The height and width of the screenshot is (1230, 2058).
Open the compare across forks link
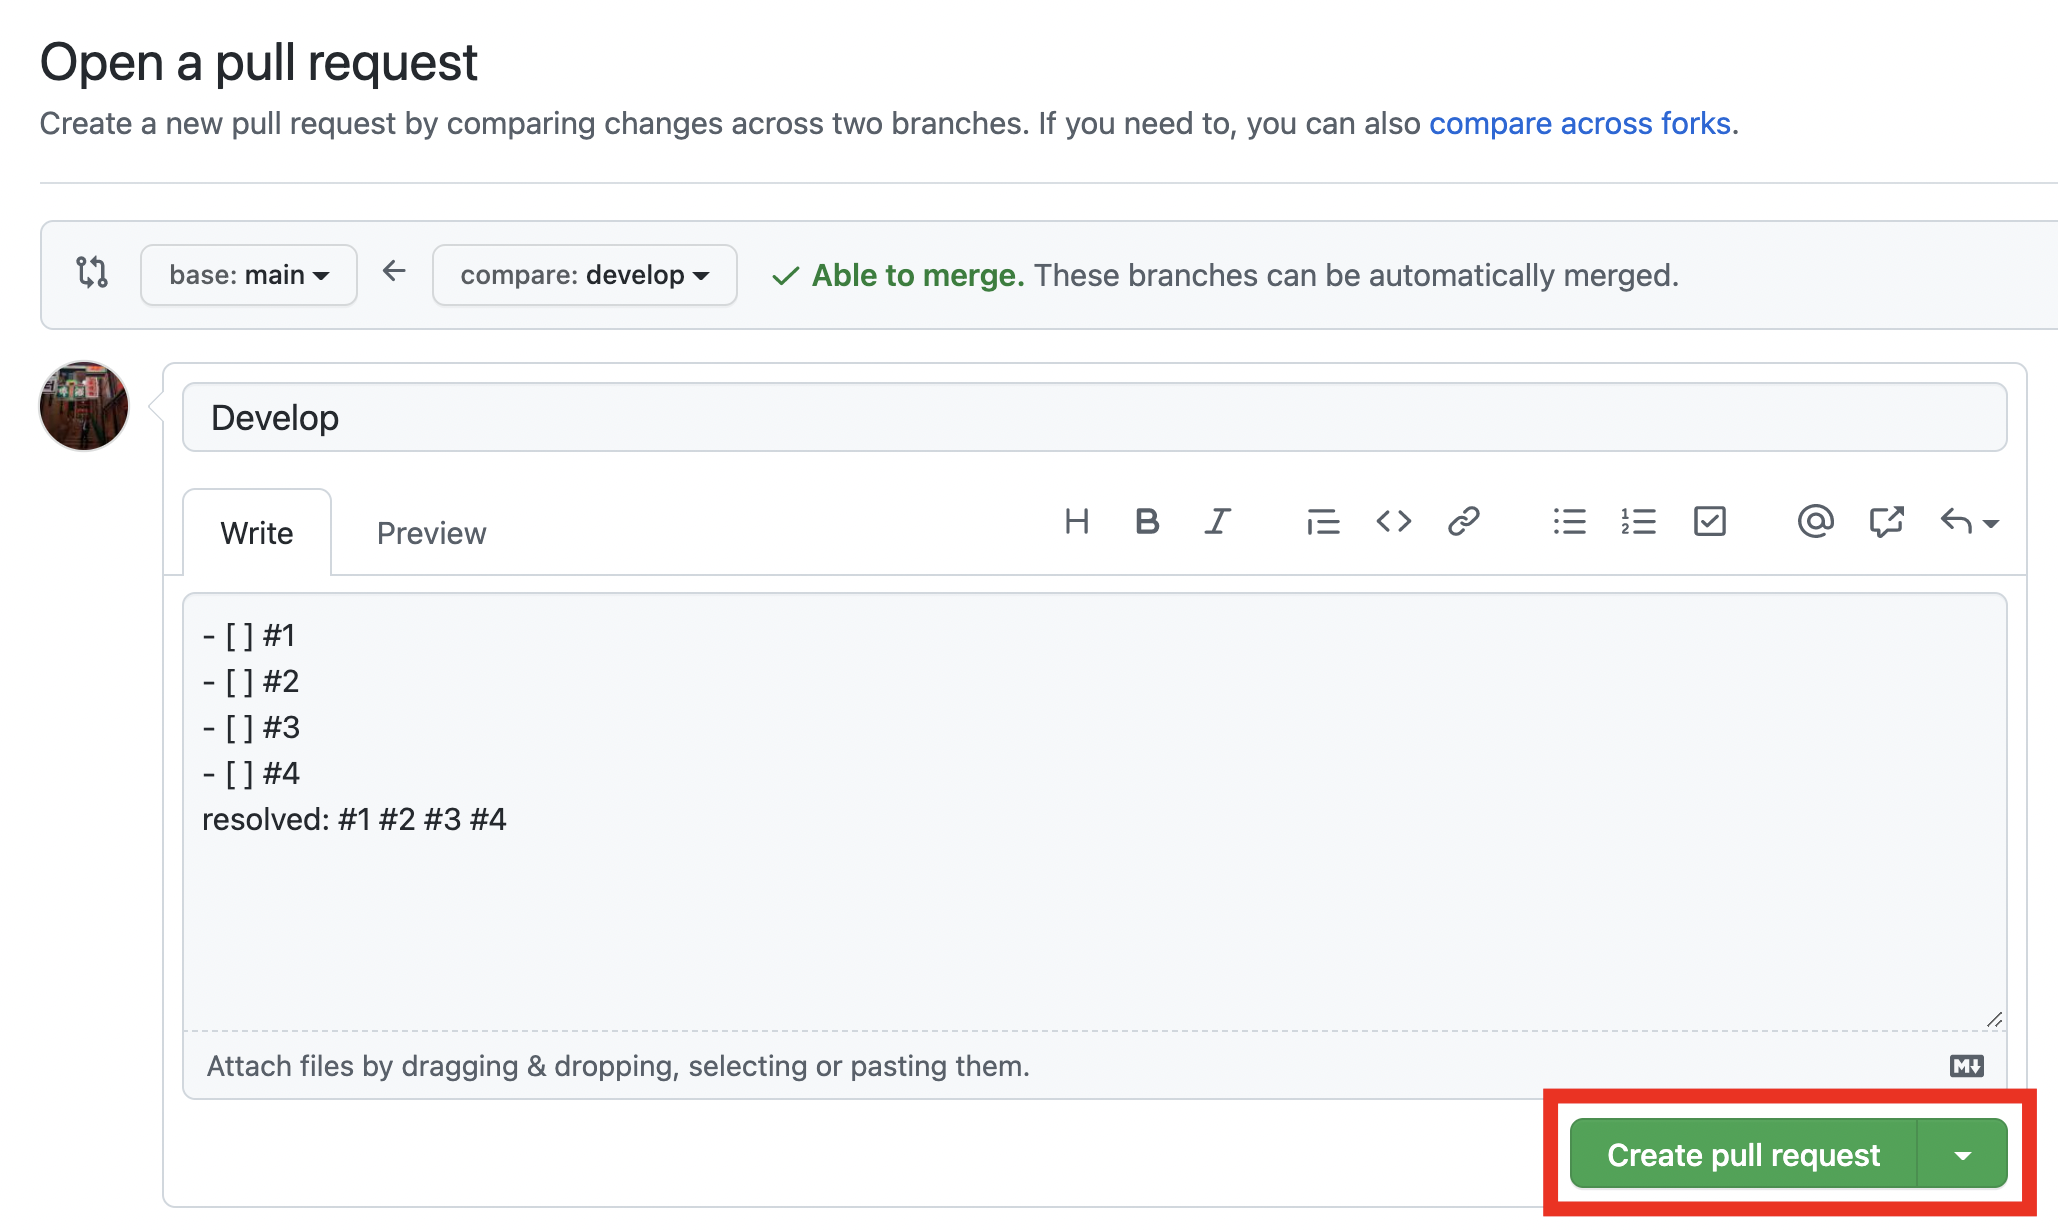pyautogui.click(x=1579, y=123)
